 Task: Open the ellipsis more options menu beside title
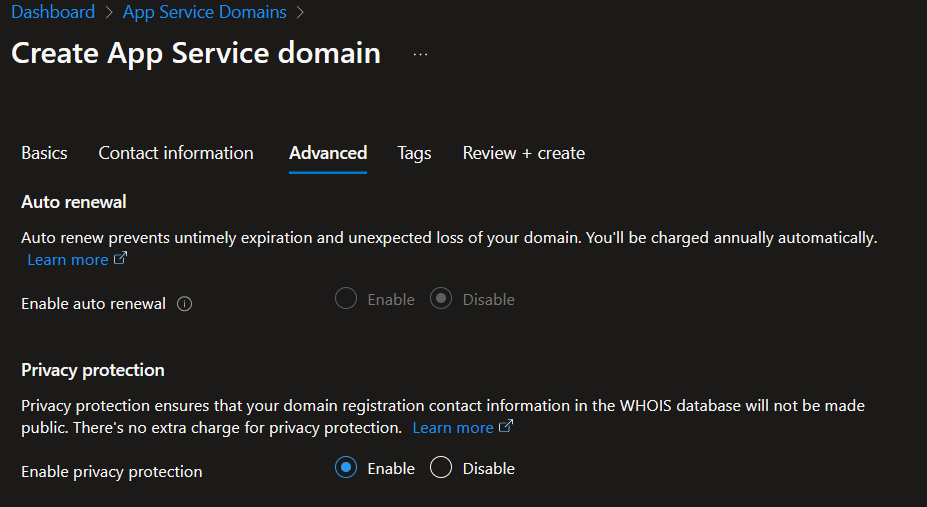point(420,54)
